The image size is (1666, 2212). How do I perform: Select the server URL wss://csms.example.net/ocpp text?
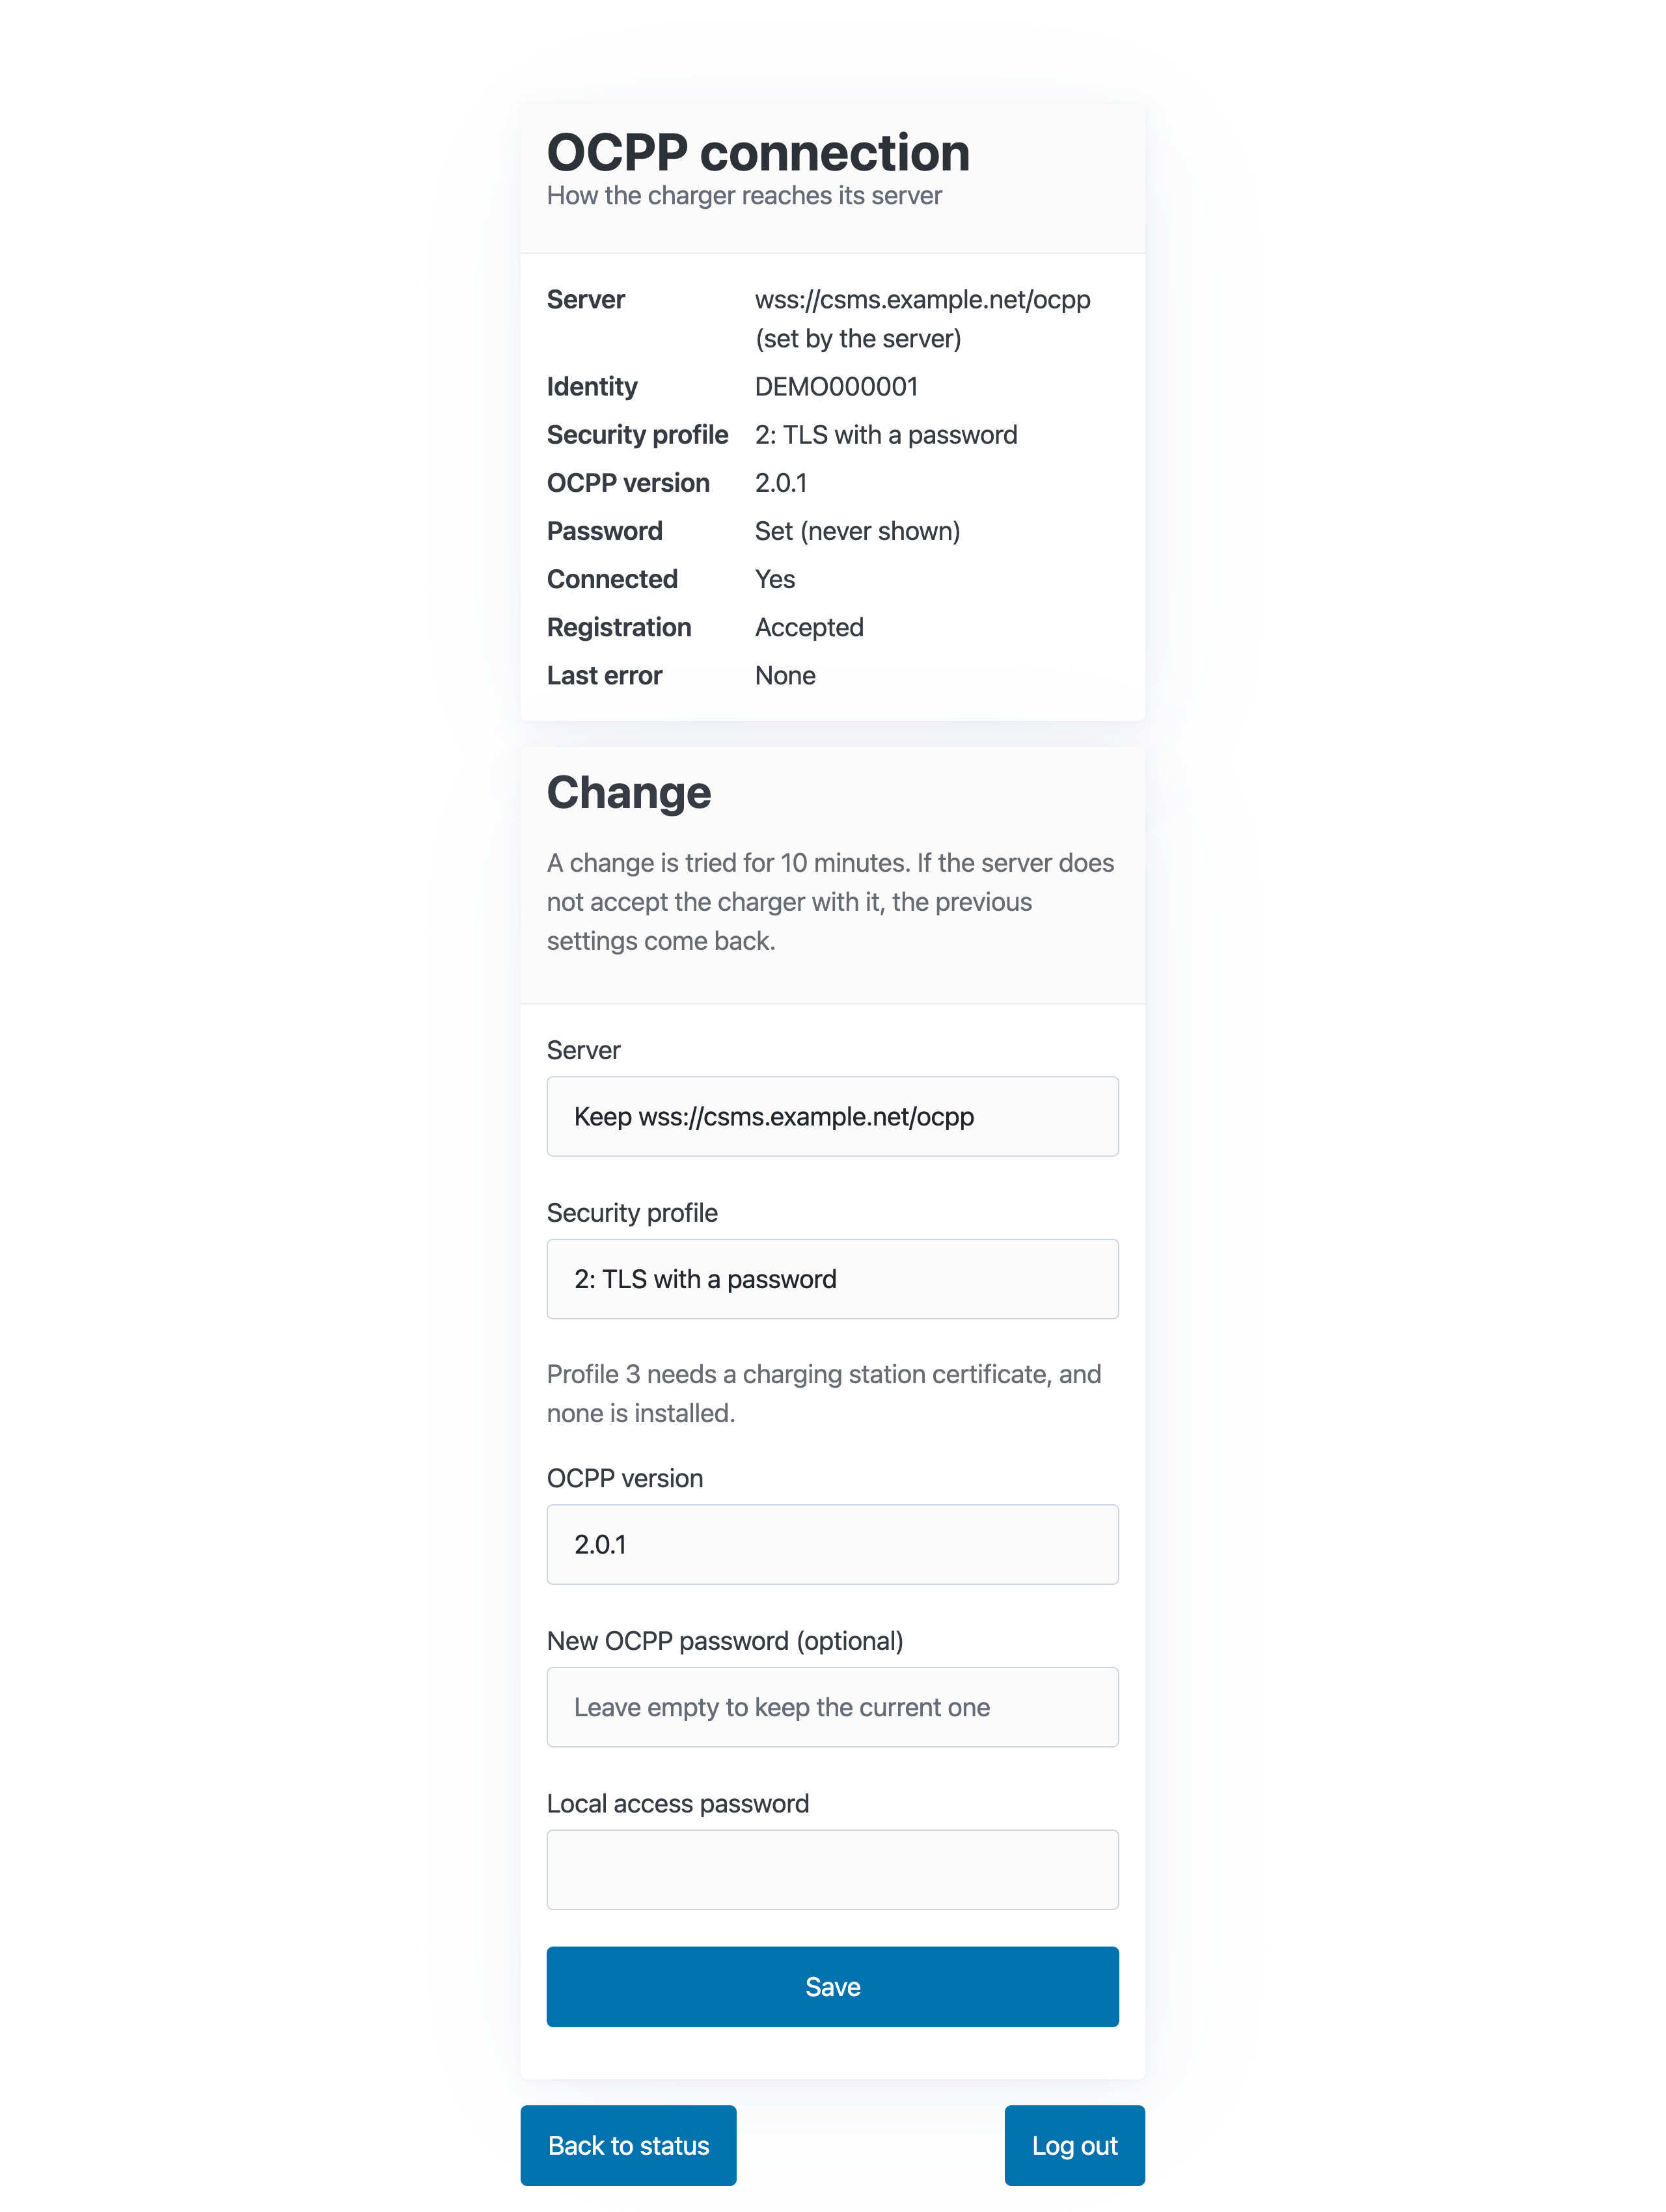click(x=923, y=300)
